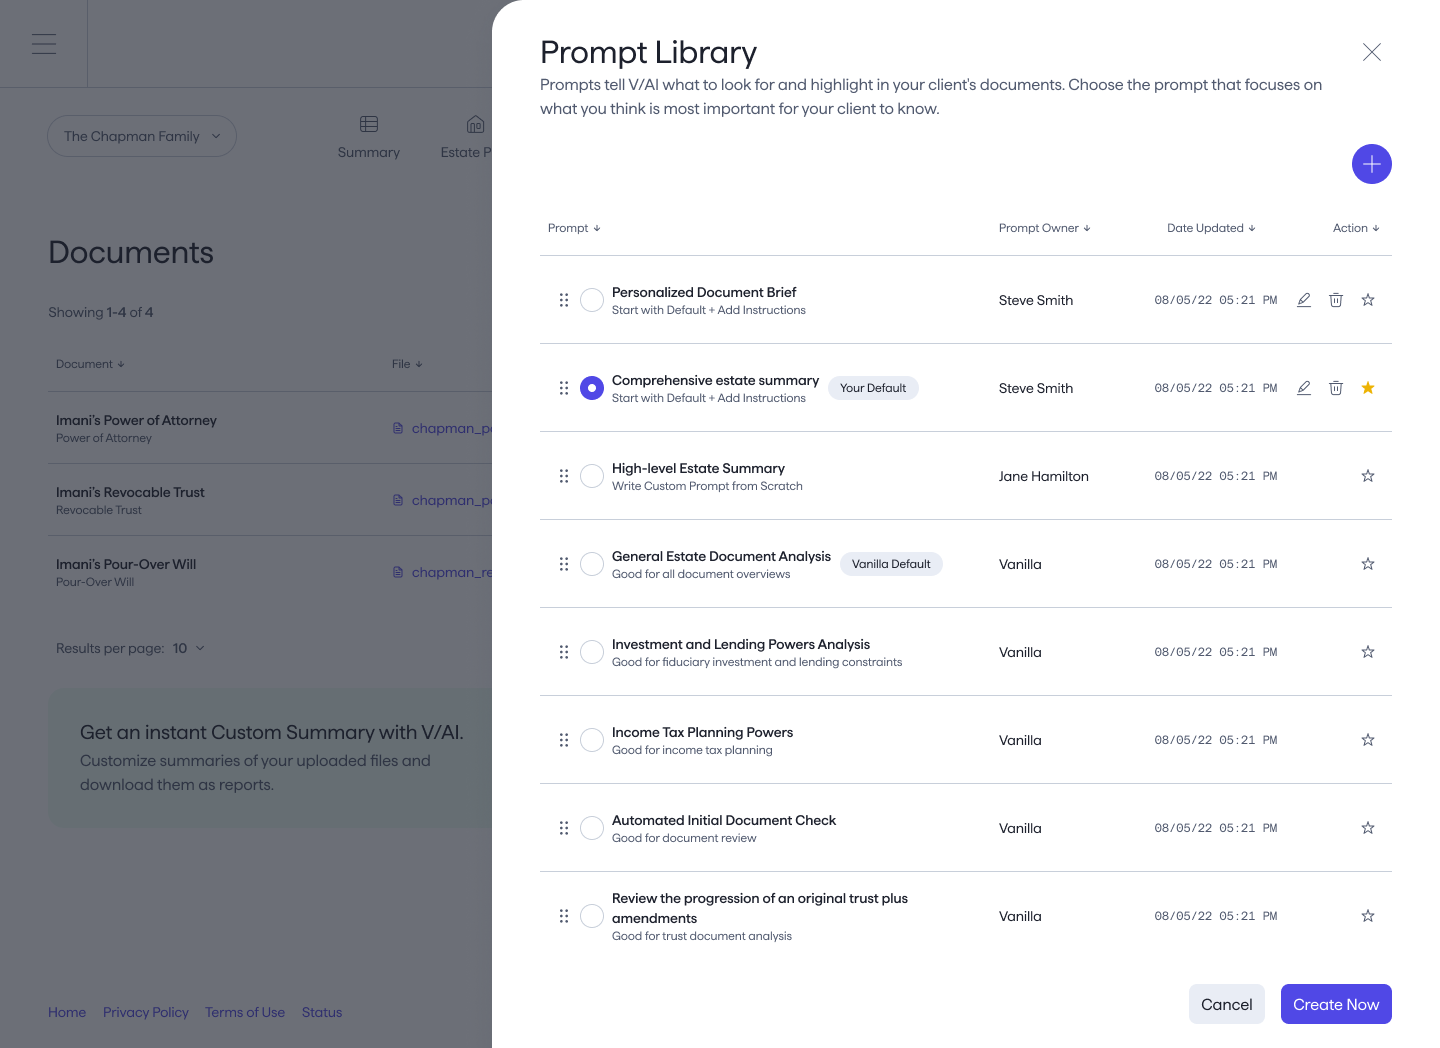The width and height of the screenshot is (1440, 1048).
Task: Sort by Prompt Owner column
Action: click(1044, 228)
